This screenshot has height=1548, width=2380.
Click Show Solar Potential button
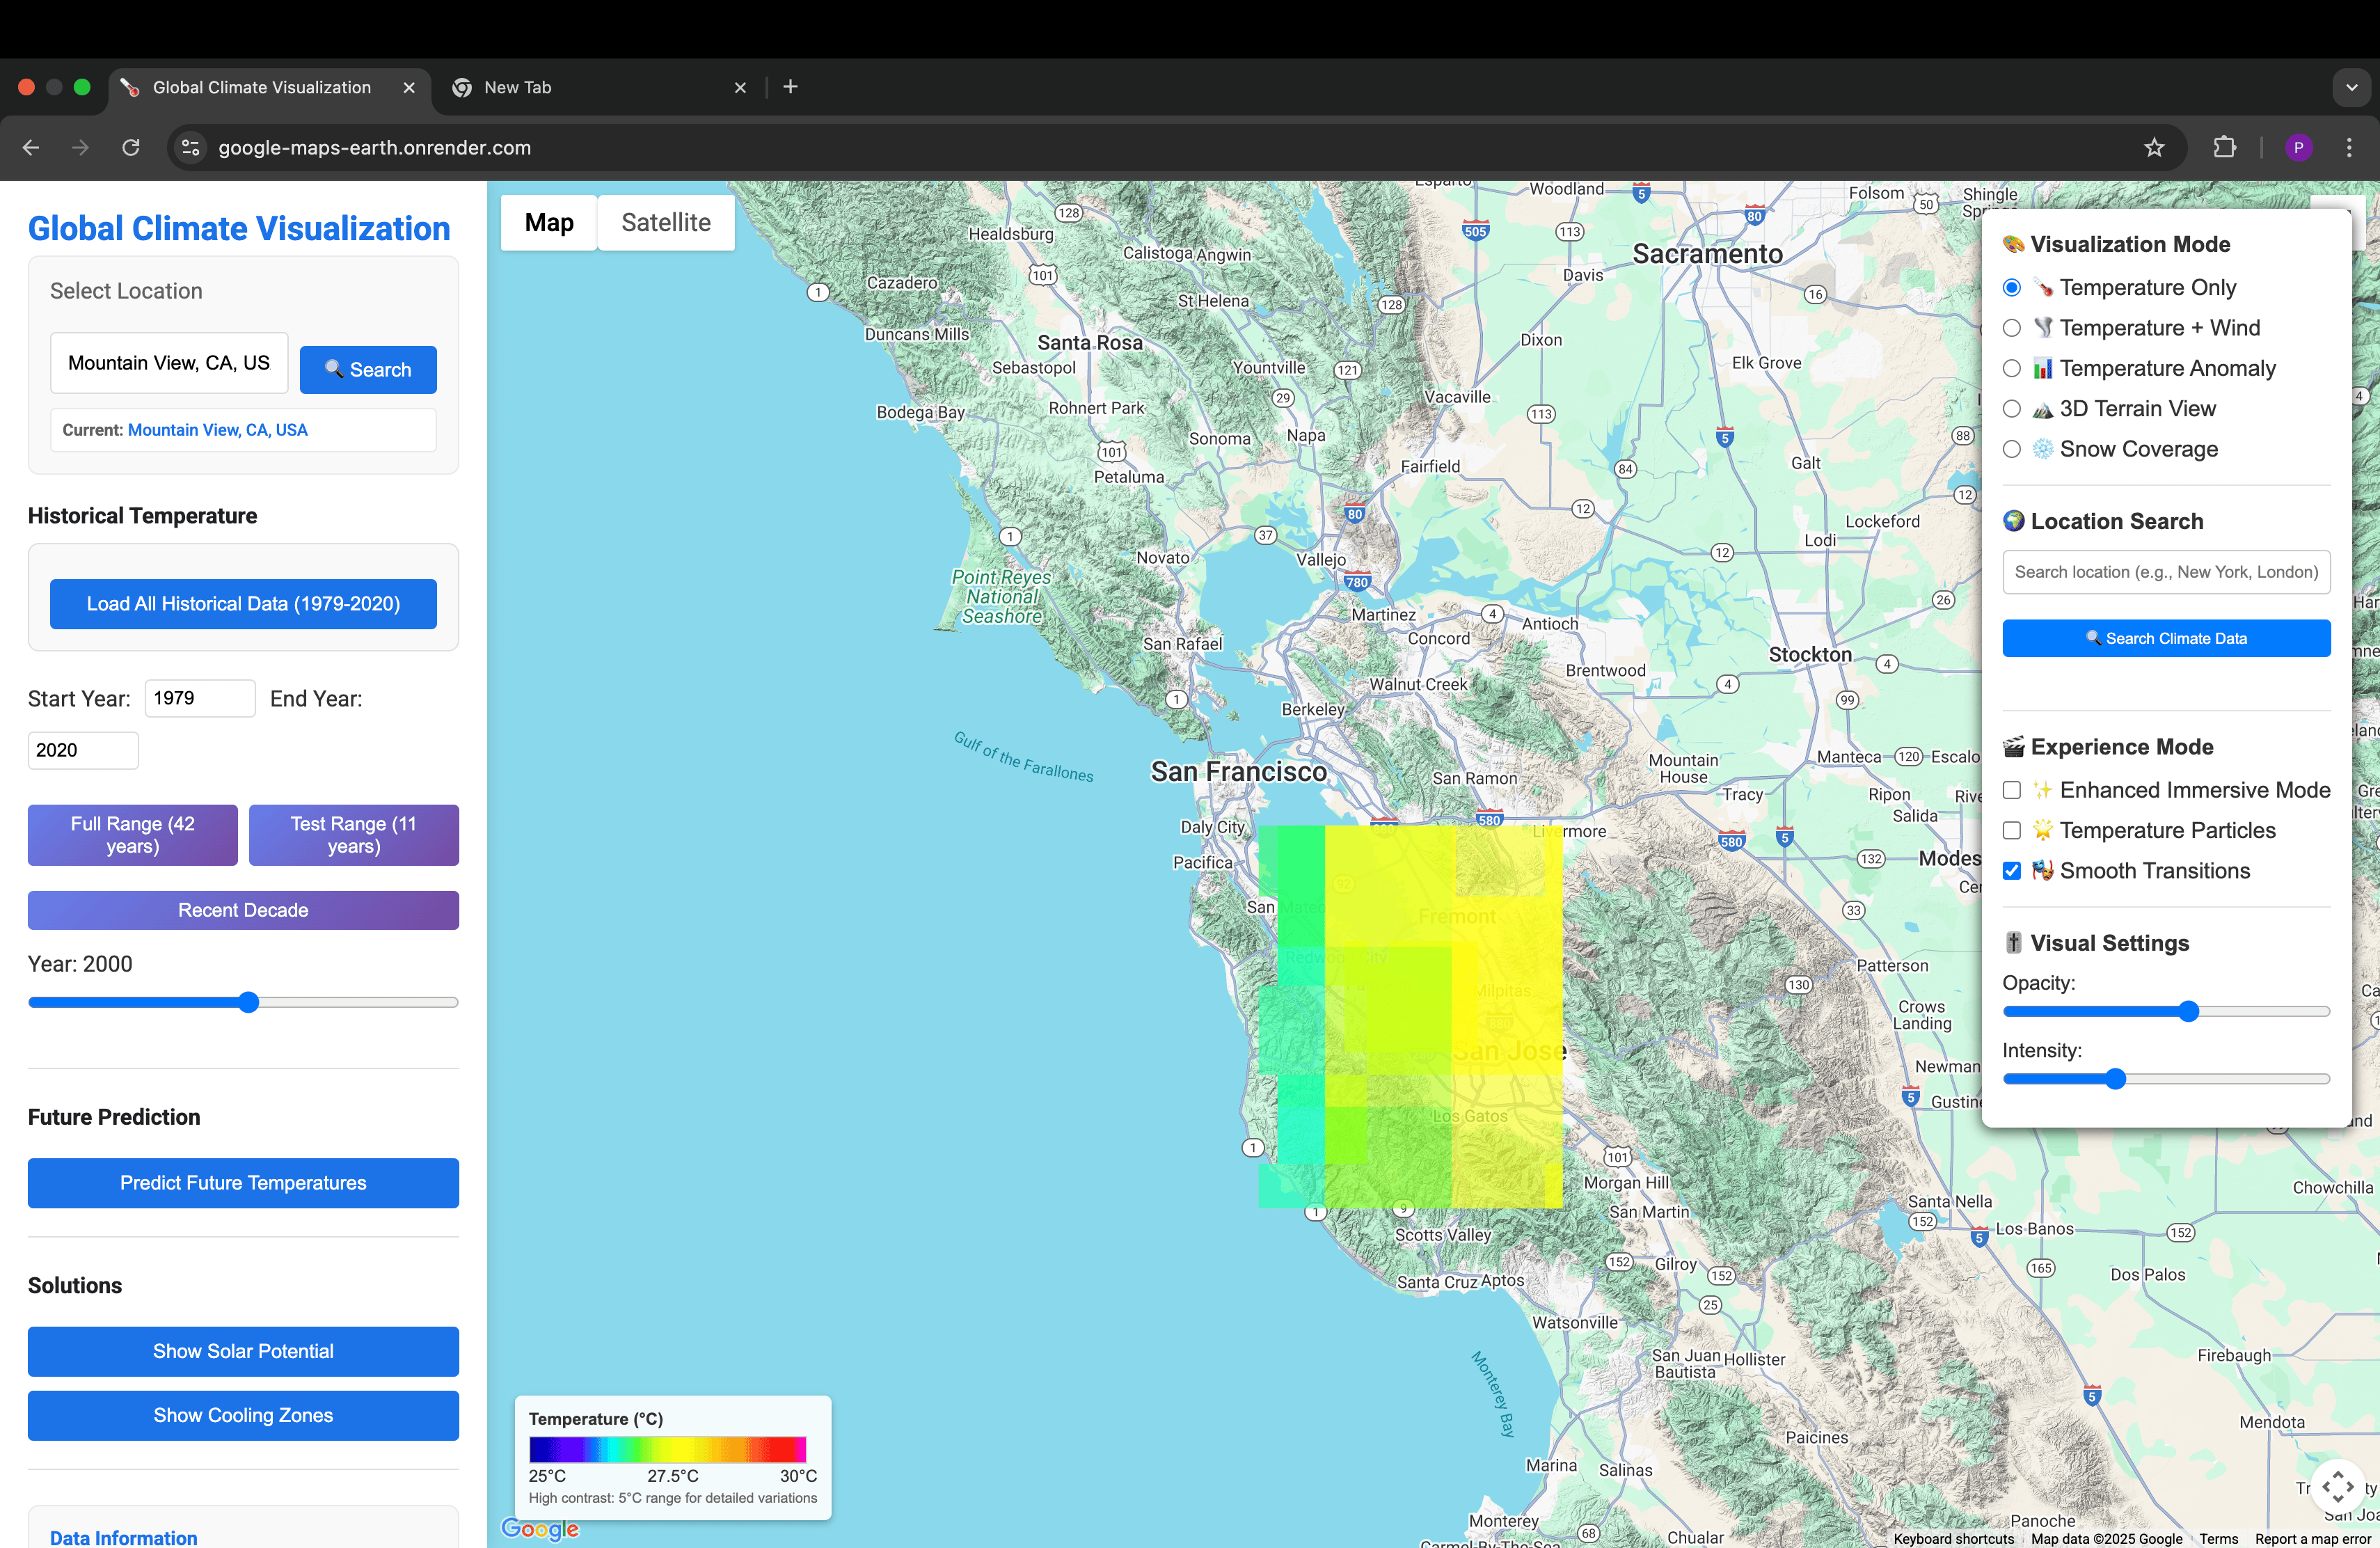click(x=243, y=1351)
